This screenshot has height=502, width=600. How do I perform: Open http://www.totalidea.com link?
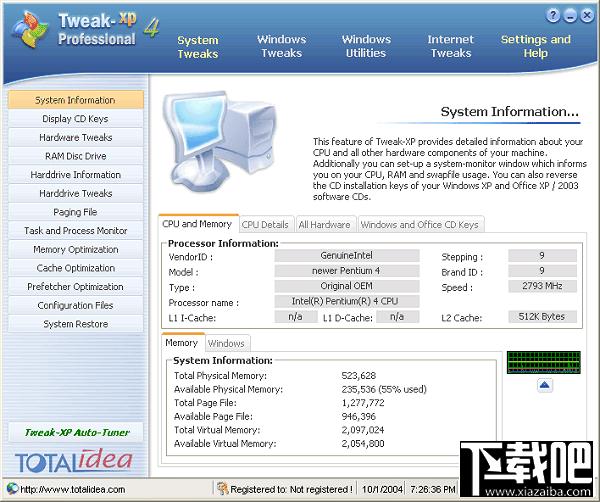click(72, 489)
